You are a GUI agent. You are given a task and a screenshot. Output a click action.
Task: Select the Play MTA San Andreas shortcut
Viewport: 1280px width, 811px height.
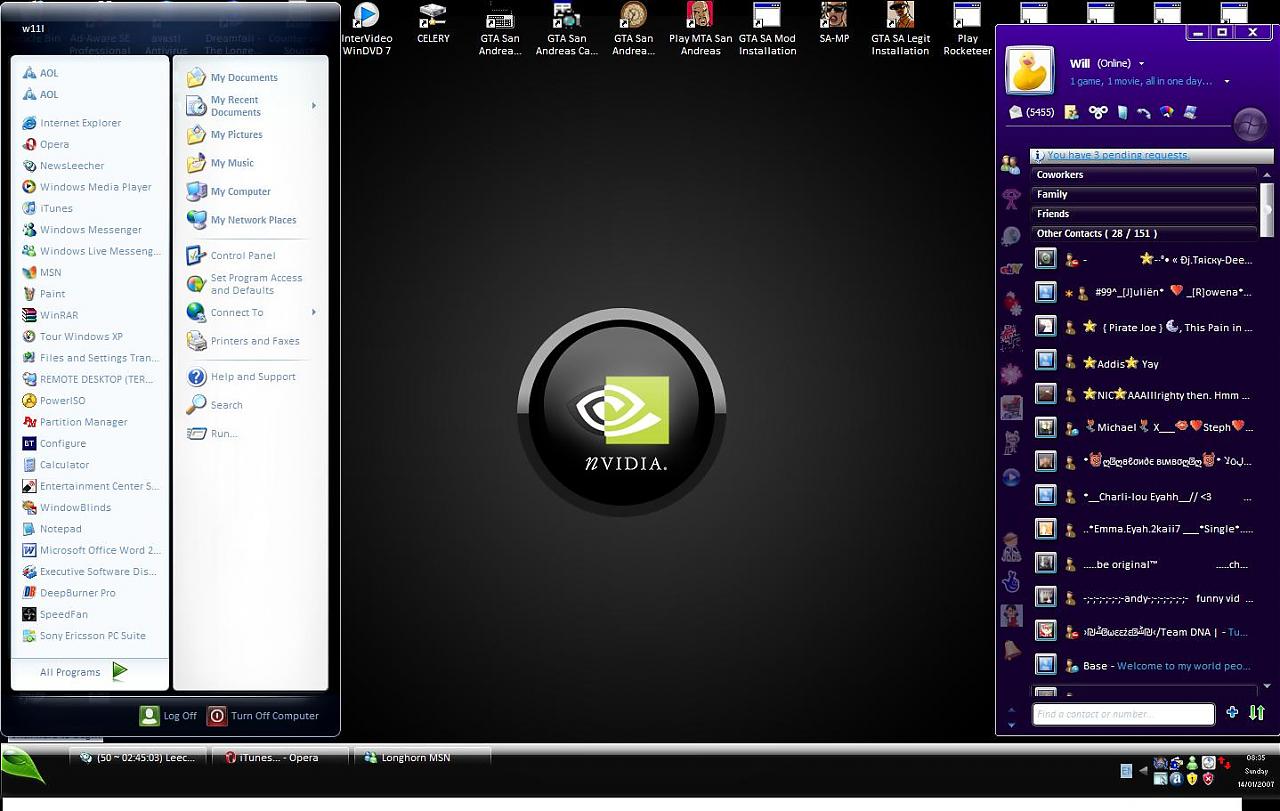click(700, 29)
